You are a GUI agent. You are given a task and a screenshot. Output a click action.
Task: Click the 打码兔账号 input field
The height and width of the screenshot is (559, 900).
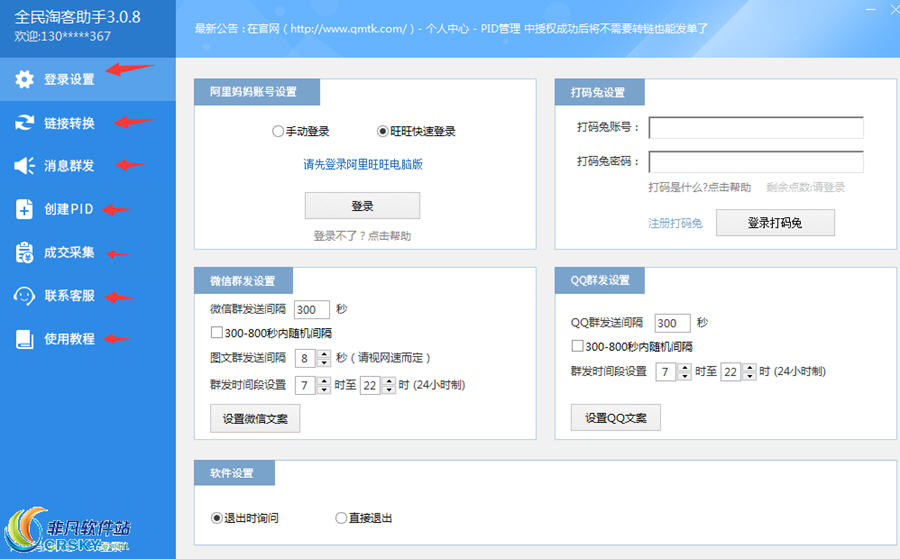click(756, 127)
